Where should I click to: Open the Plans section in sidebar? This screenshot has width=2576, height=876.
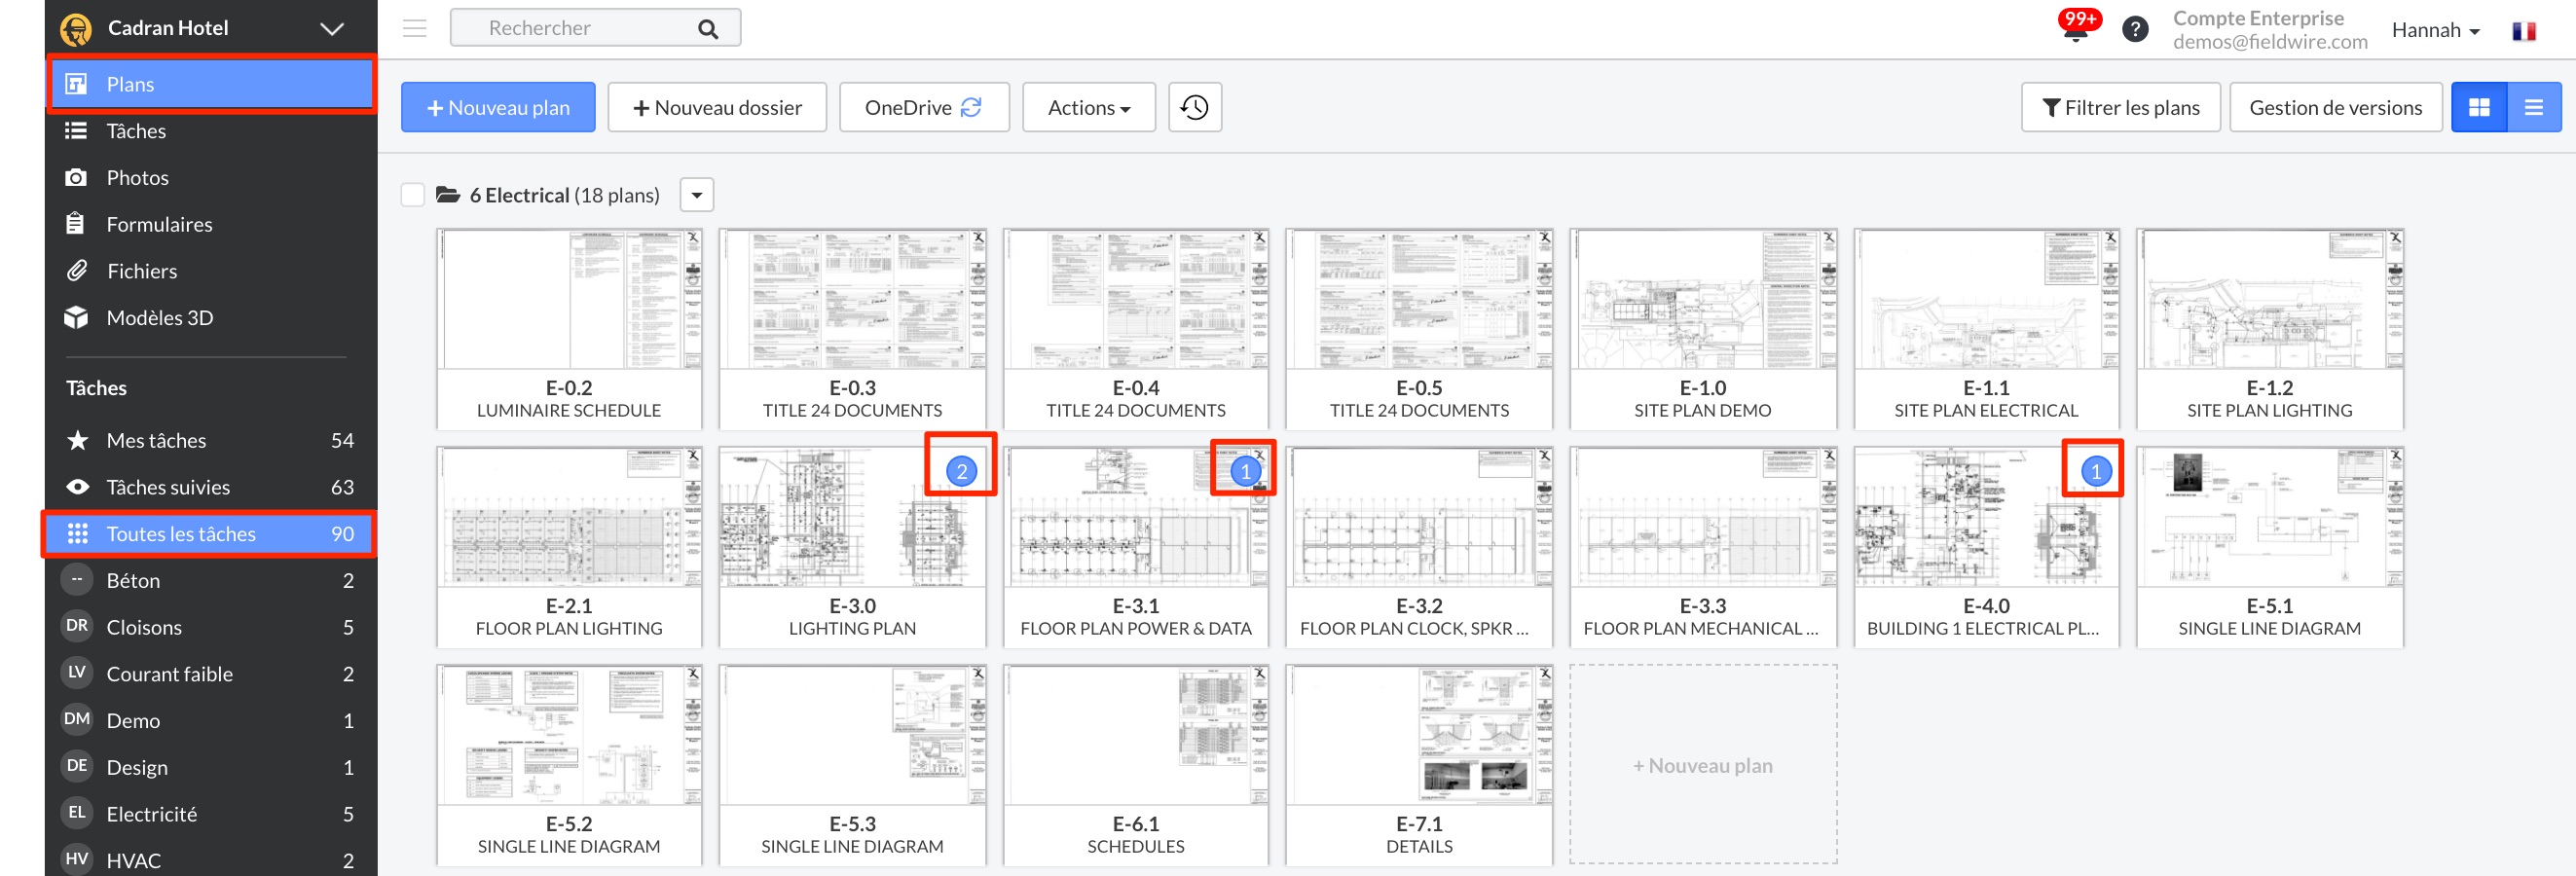point(211,84)
